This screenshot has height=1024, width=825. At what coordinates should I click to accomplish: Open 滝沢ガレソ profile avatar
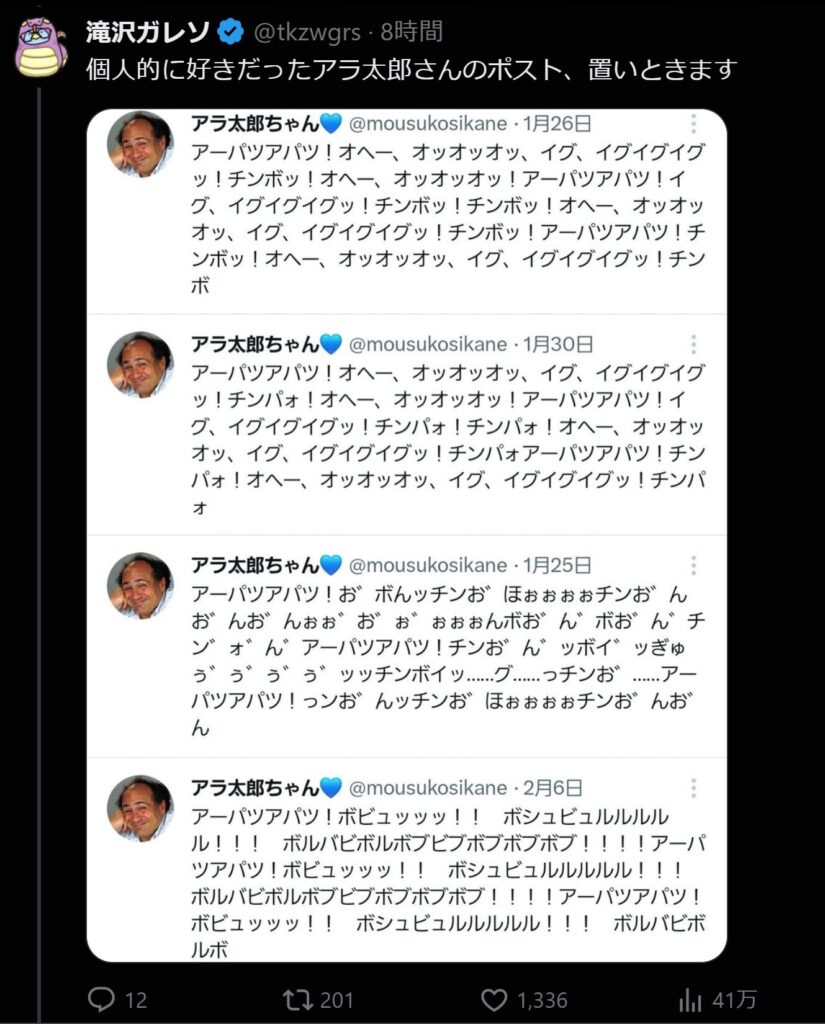pyautogui.click(x=40, y=47)
